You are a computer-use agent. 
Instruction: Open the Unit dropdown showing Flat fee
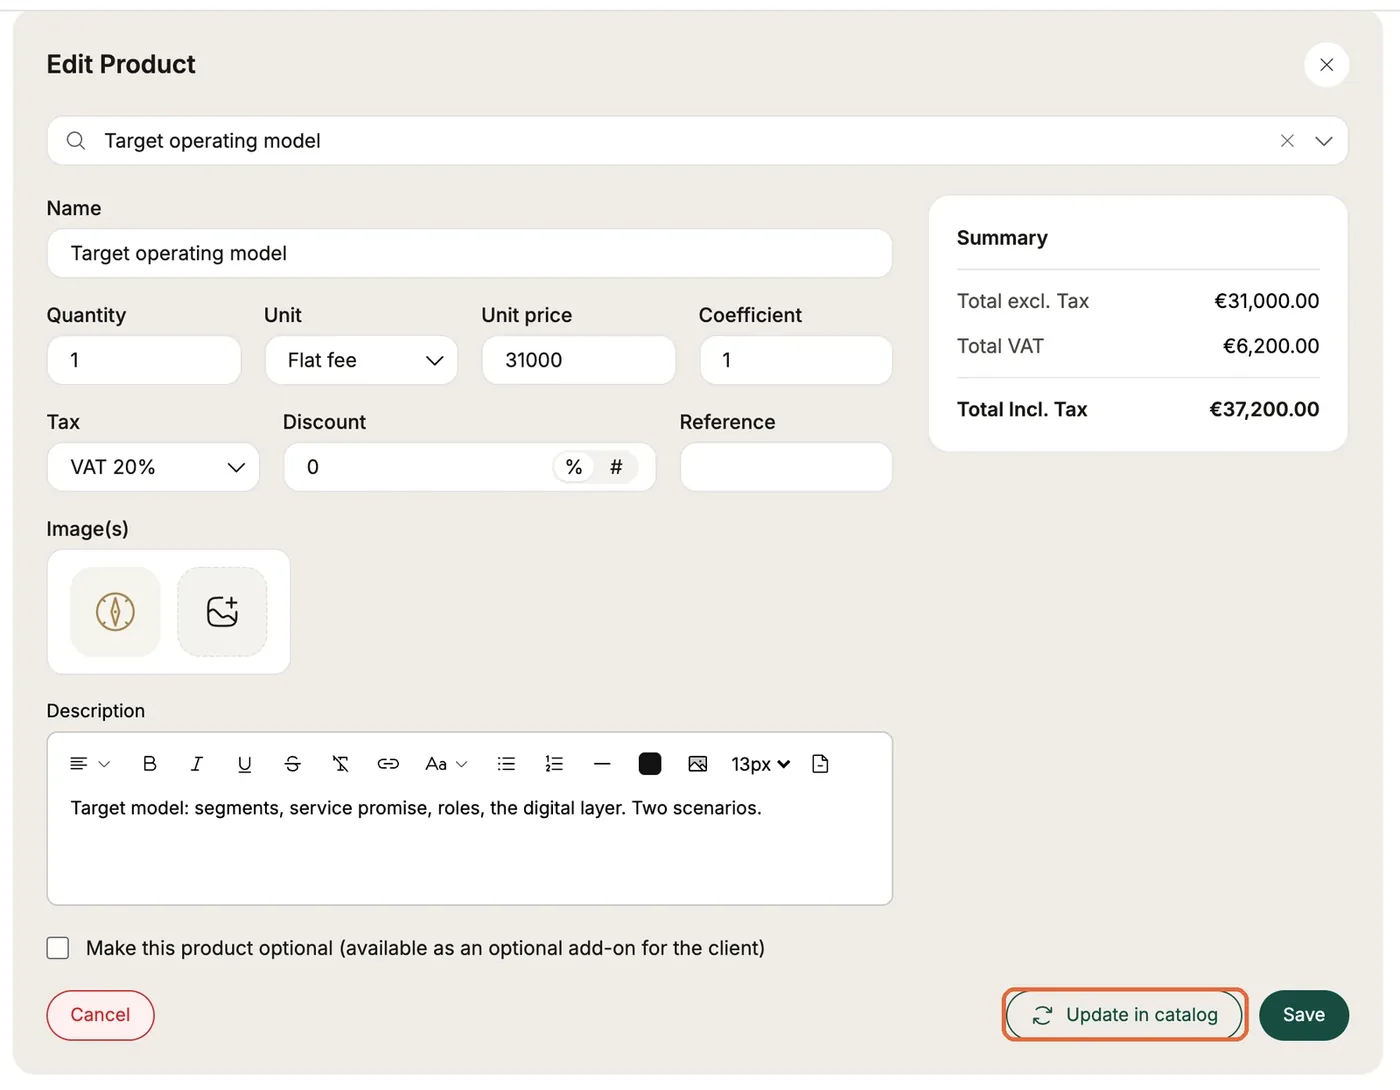coord(361,360)
